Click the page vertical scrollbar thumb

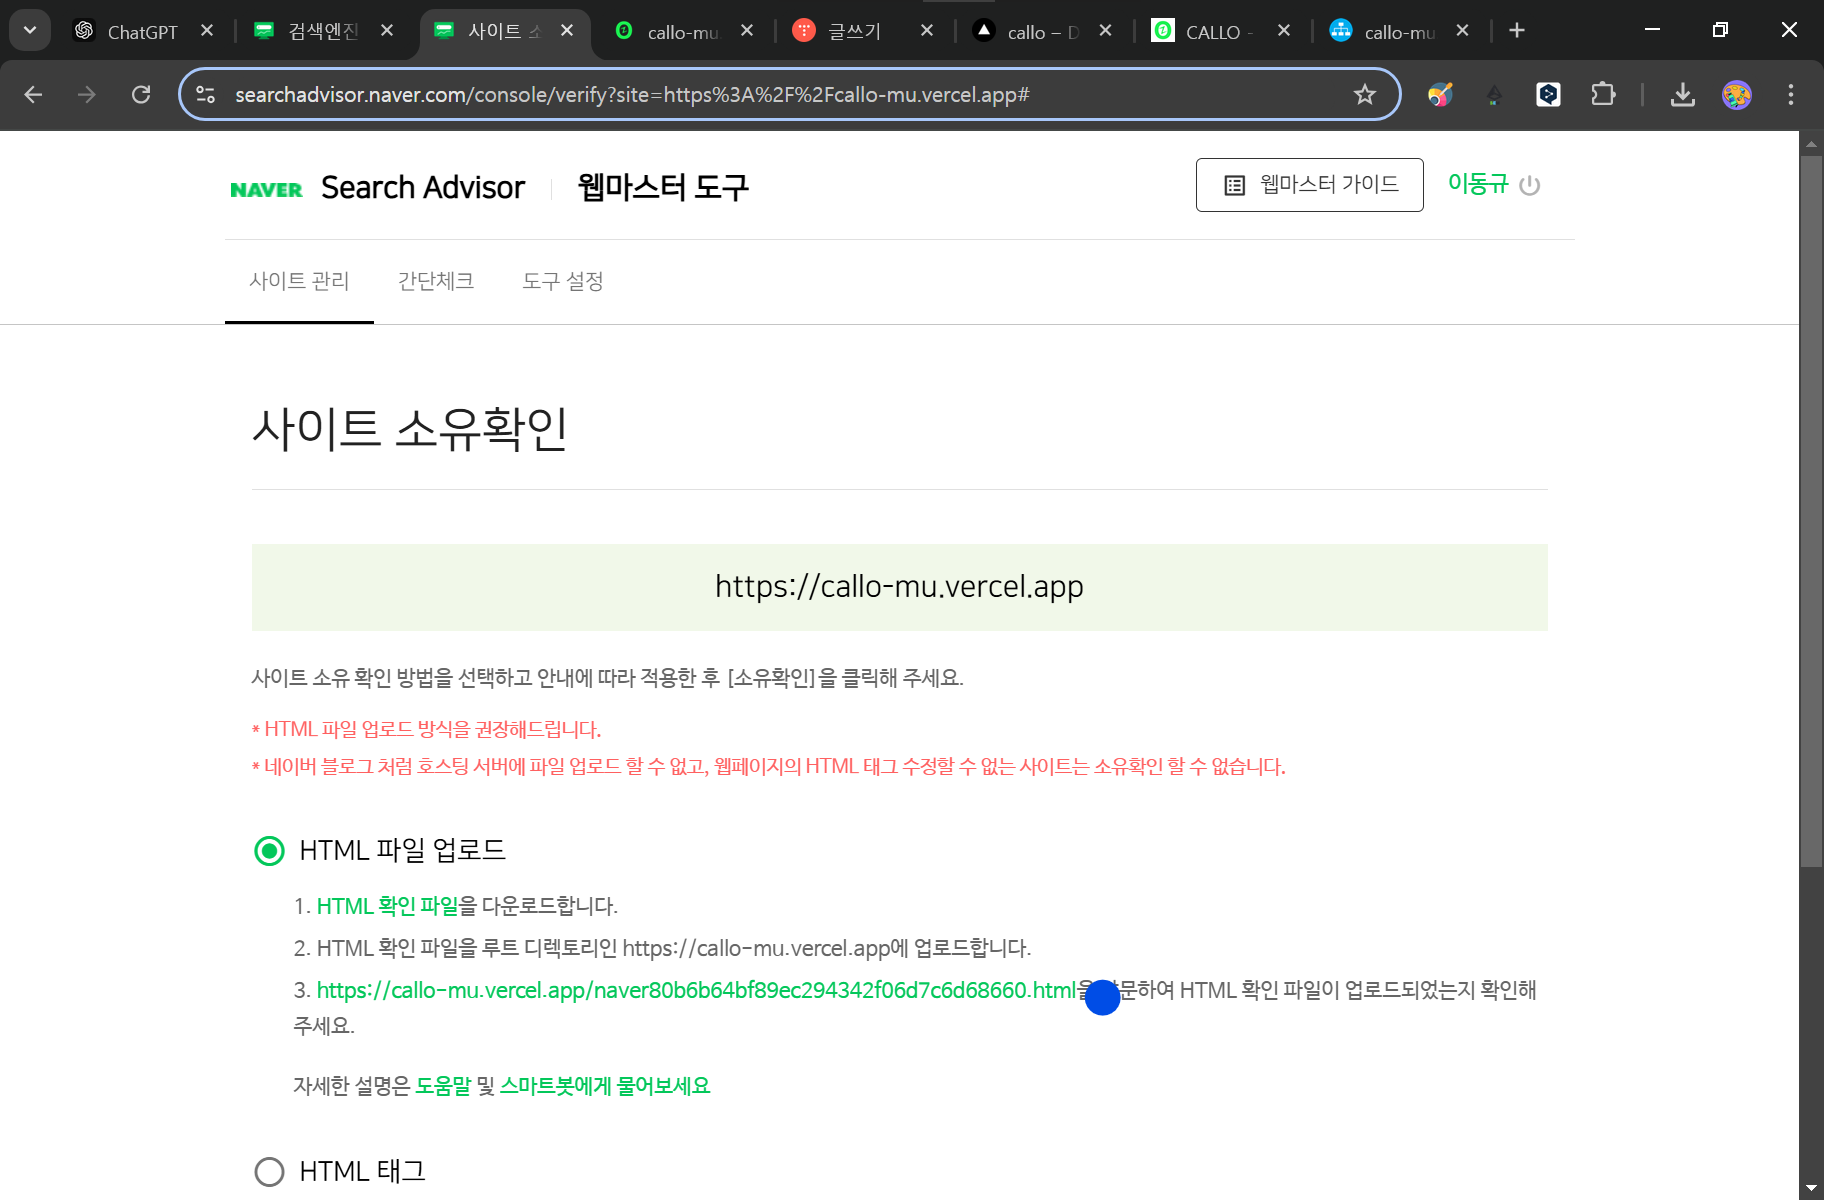1811,510
